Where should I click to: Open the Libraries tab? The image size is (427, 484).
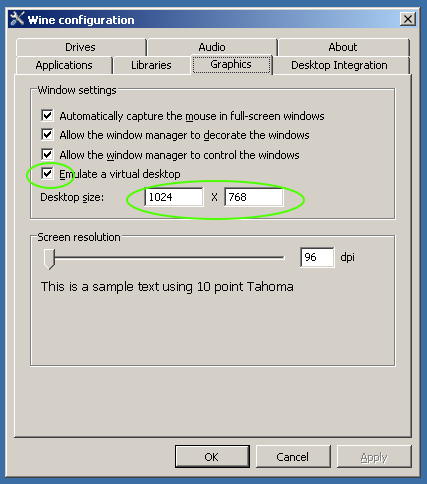151,65
